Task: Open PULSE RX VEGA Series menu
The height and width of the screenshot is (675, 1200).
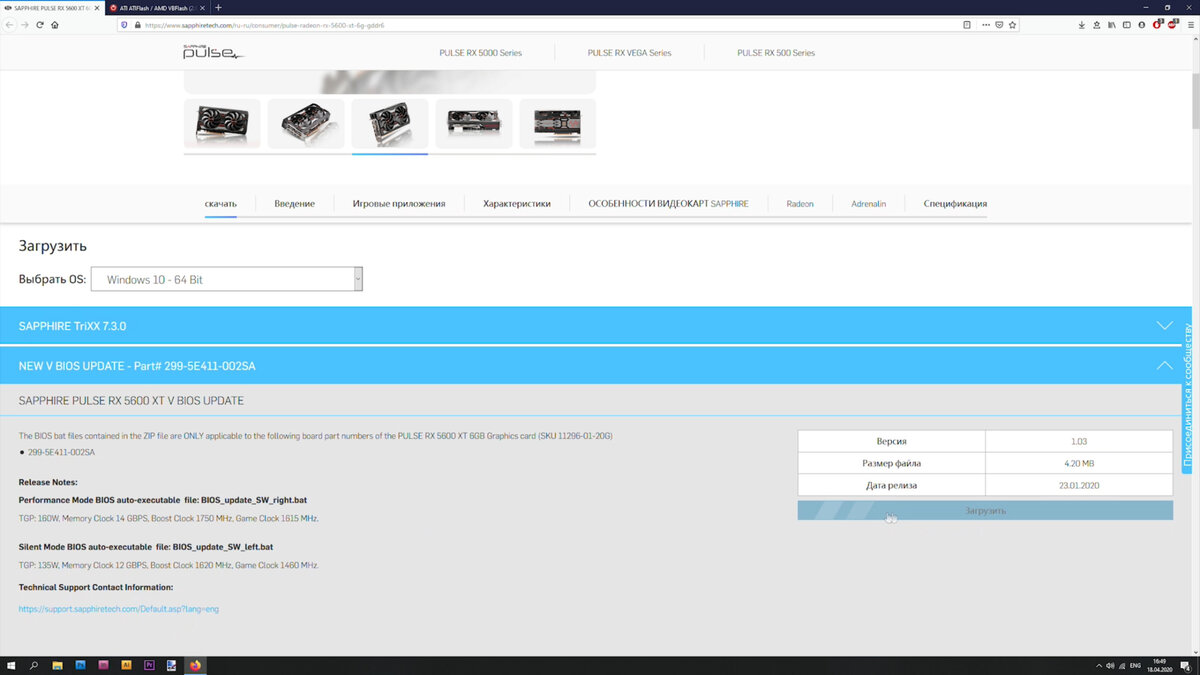Action: tap(629, 53)
